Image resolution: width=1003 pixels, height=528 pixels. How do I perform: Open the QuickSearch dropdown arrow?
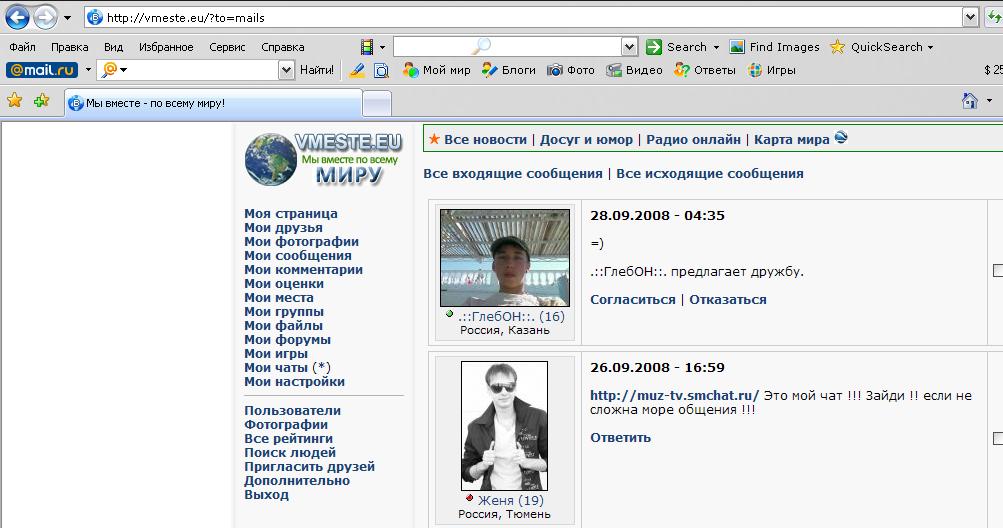[930, 47]
